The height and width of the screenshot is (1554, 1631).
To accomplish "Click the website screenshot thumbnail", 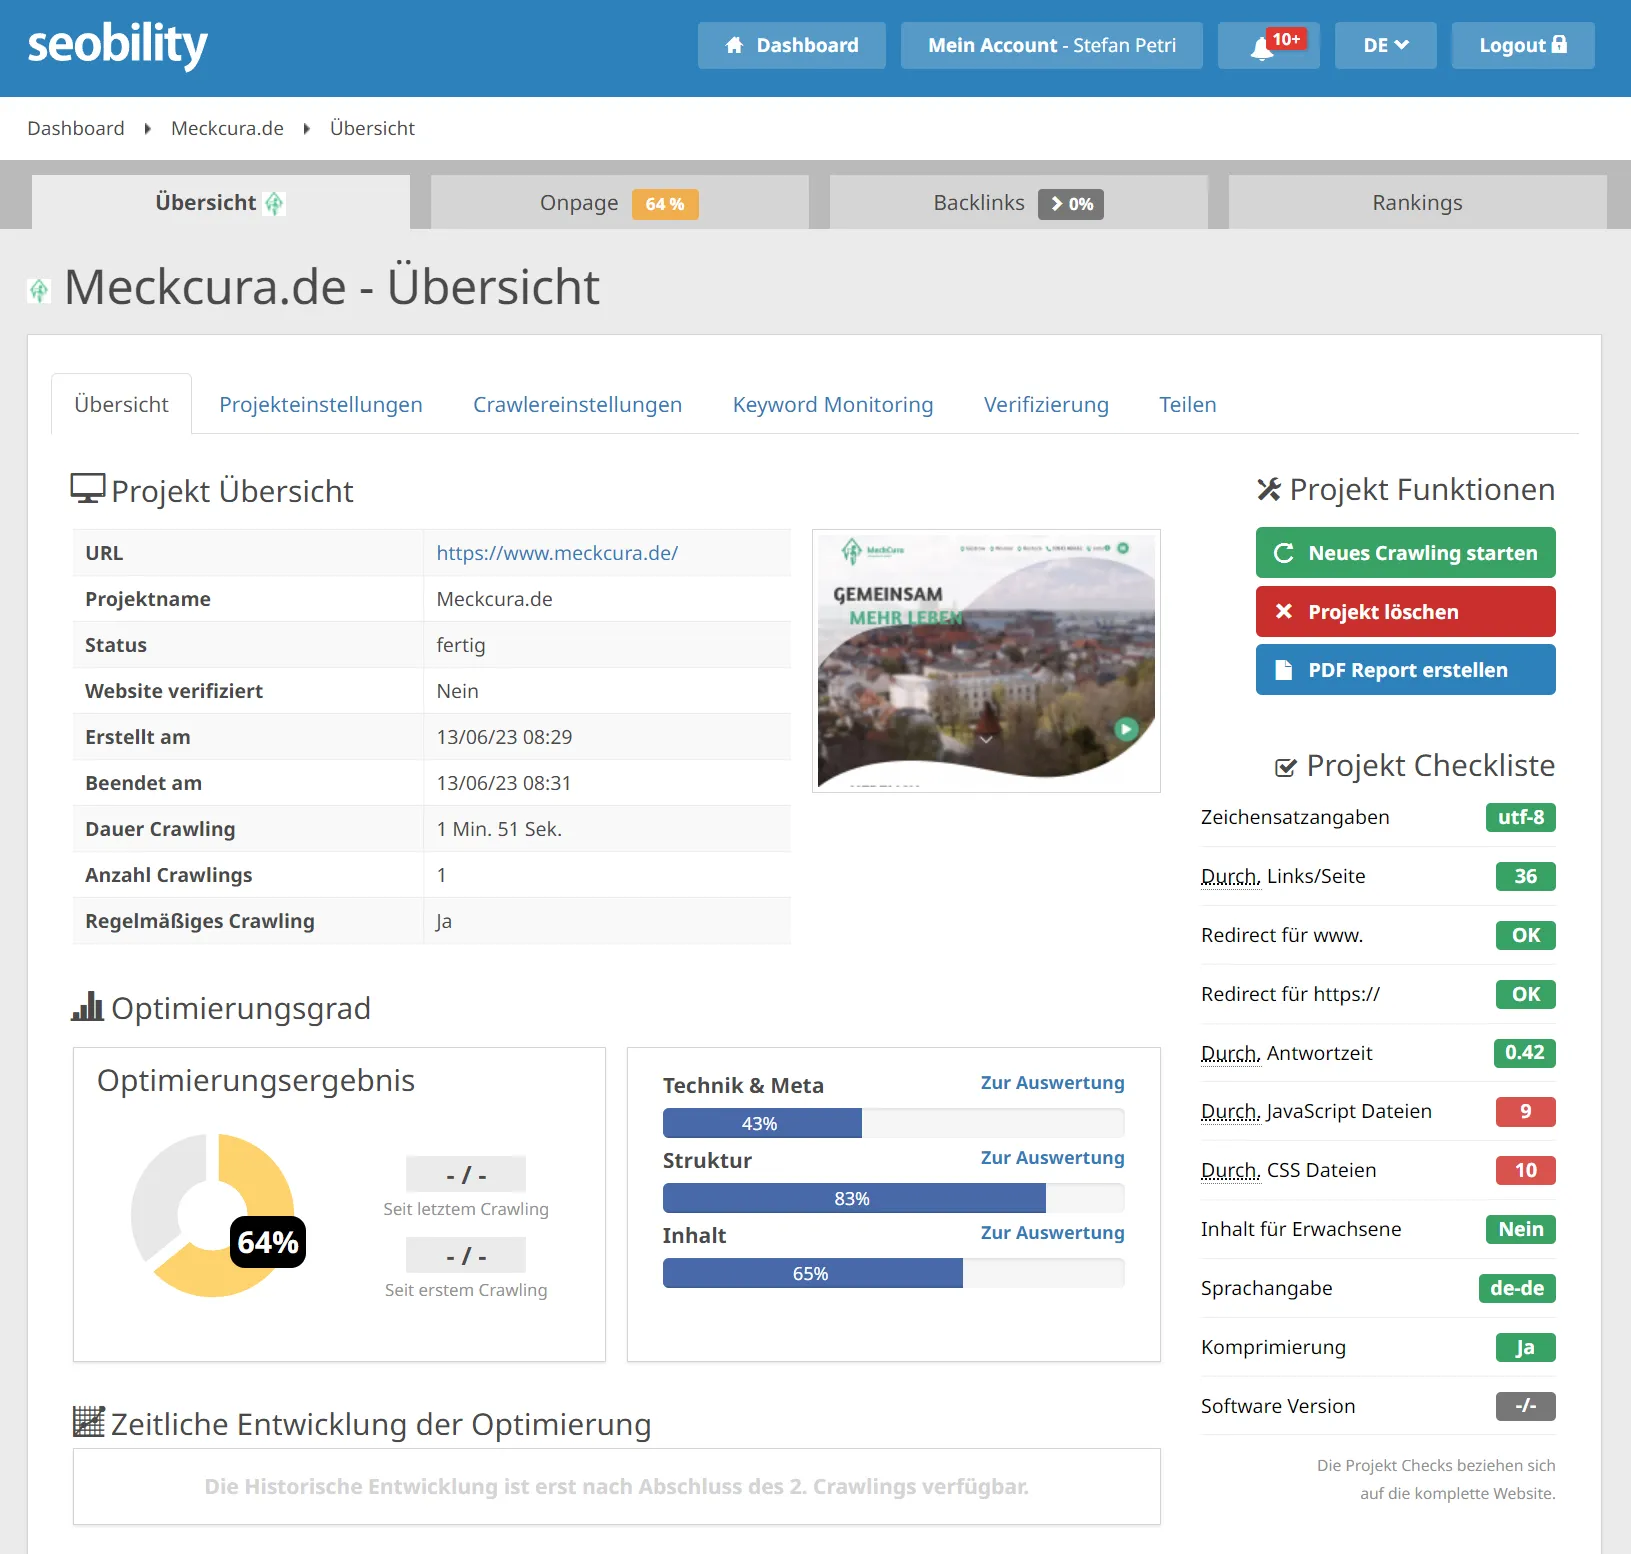I will click(986, 661).
